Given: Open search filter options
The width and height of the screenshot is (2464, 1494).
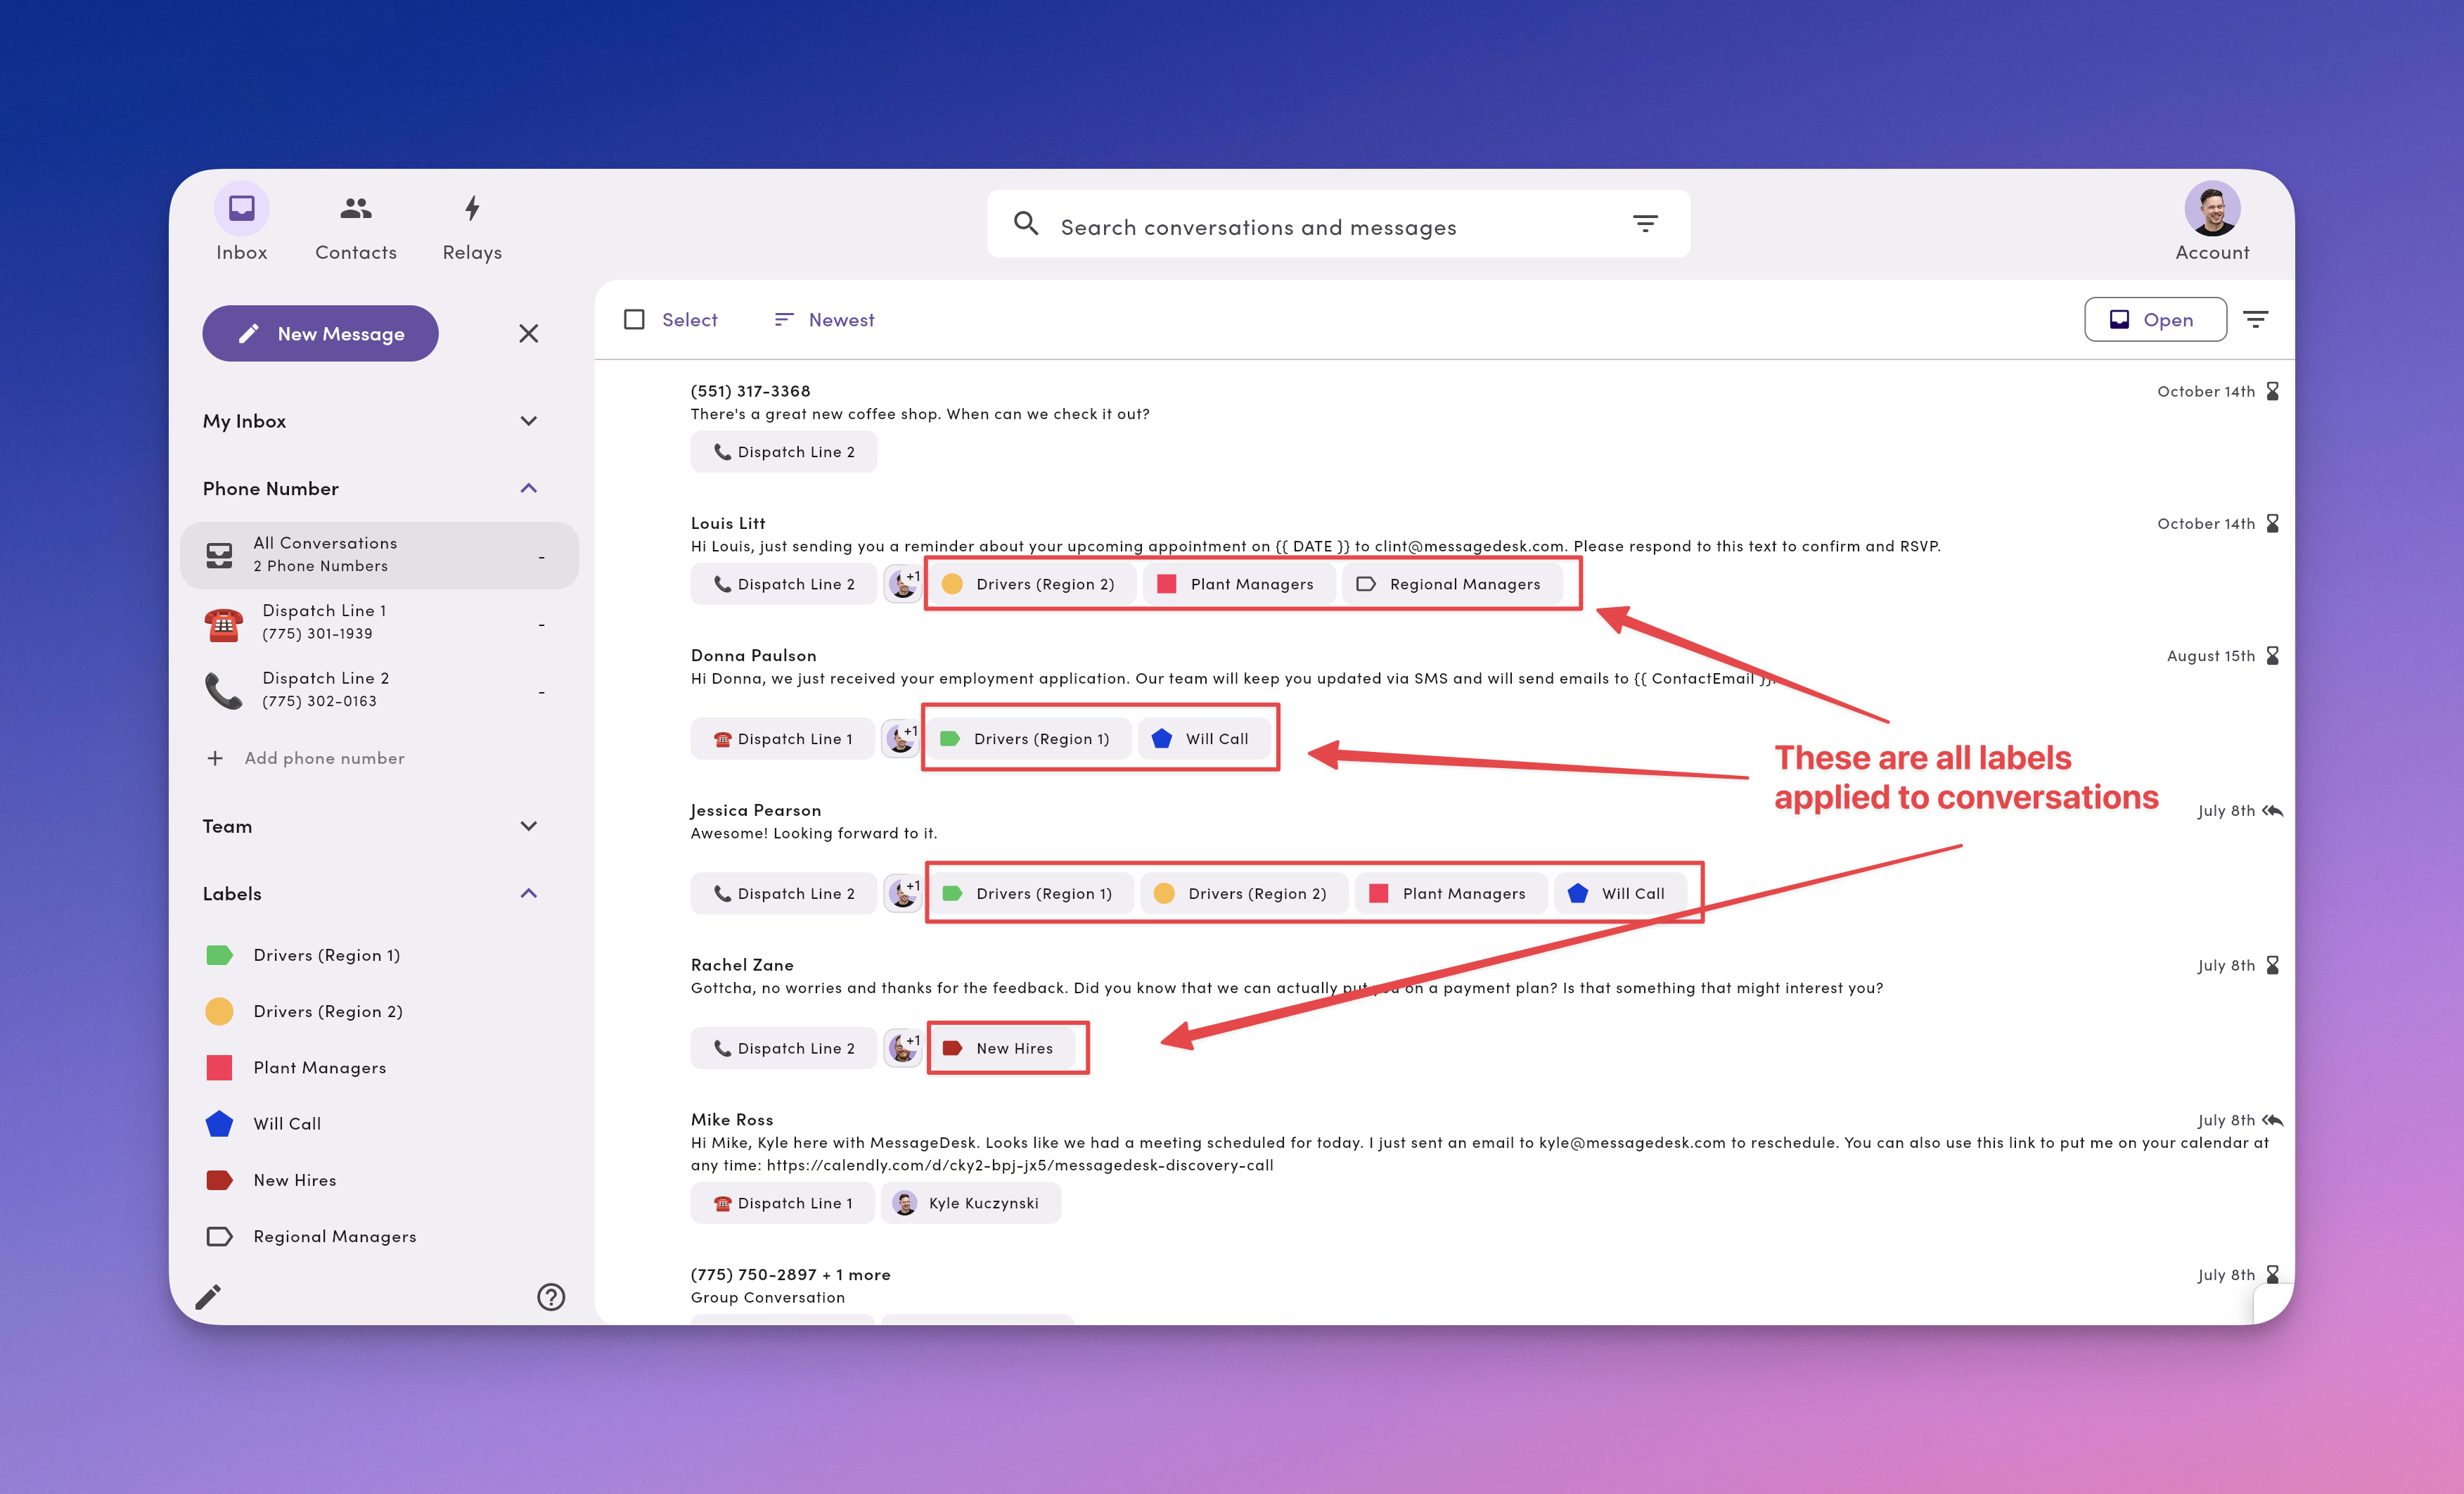Looking at the screenshot, I should click(x=1645, y=224).
